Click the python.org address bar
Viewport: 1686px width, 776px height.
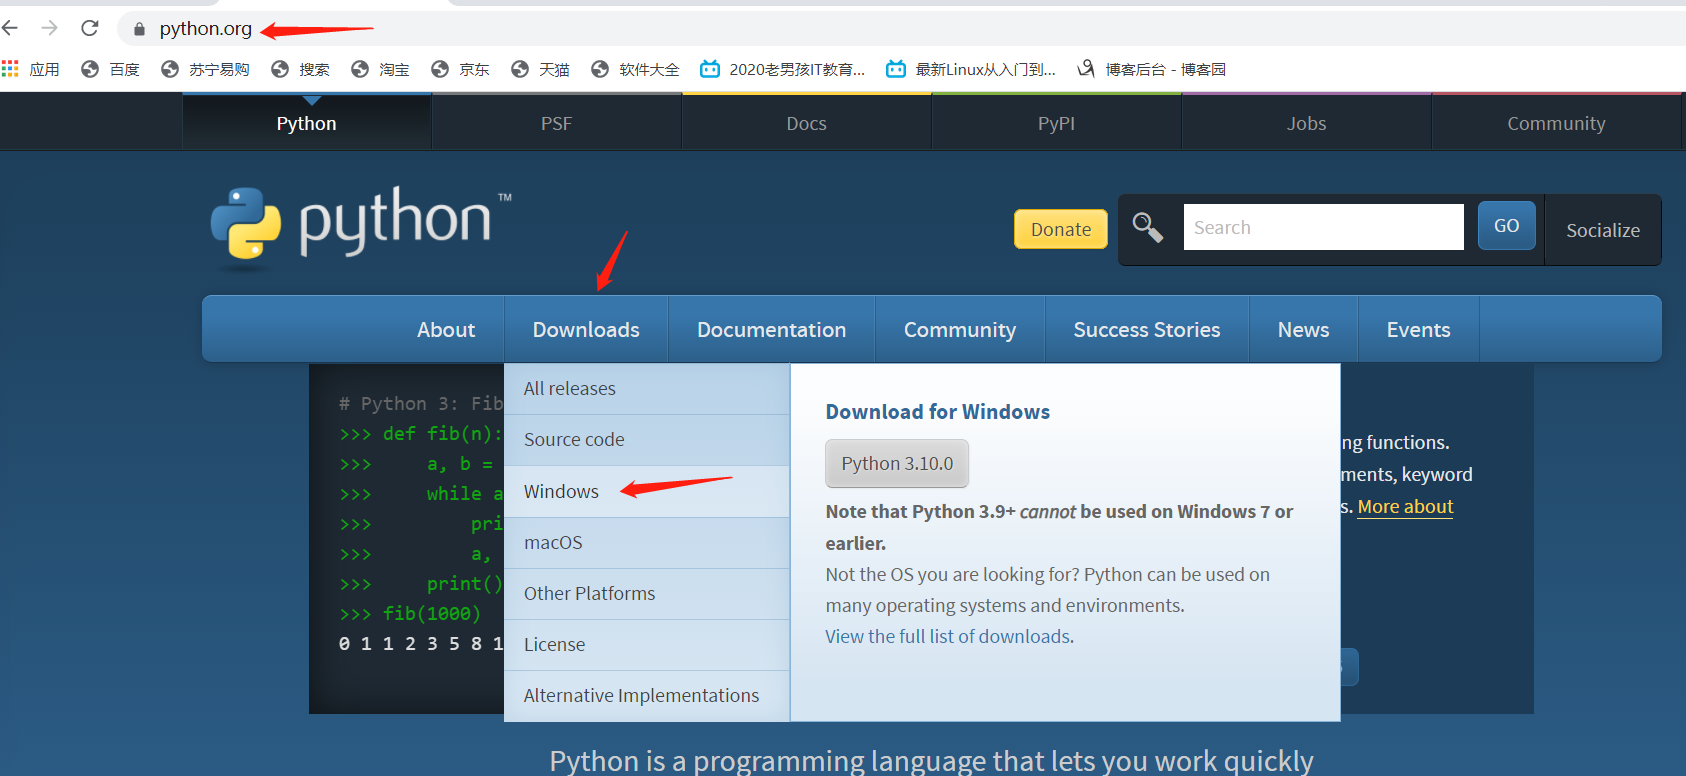[x=900, y=29]
